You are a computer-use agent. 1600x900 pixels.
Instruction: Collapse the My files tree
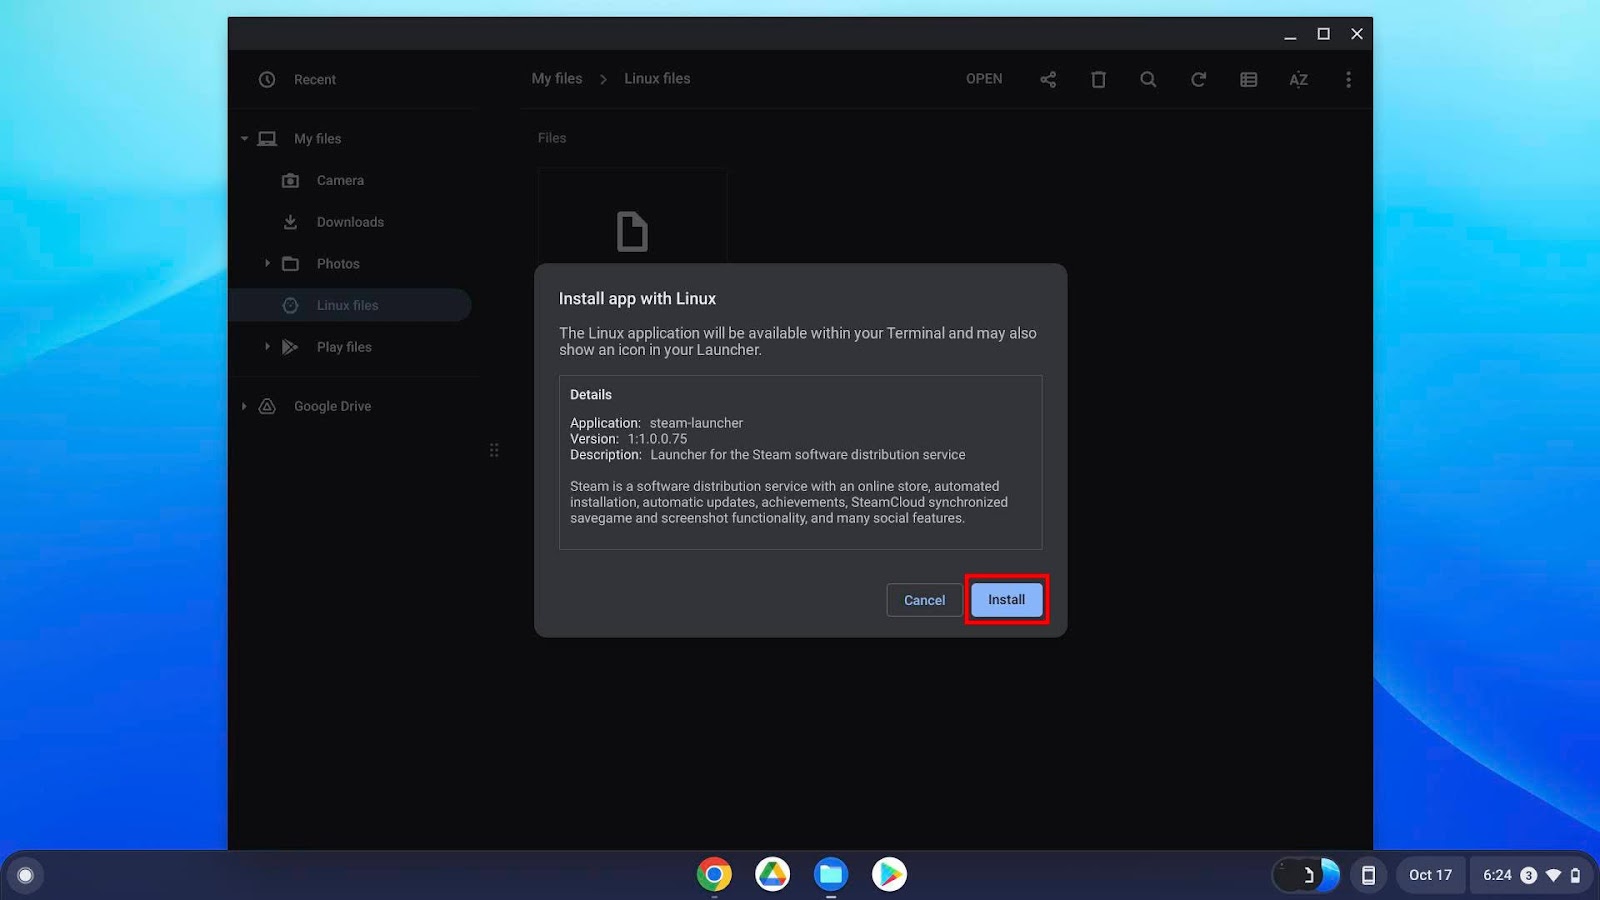(244, 139)
